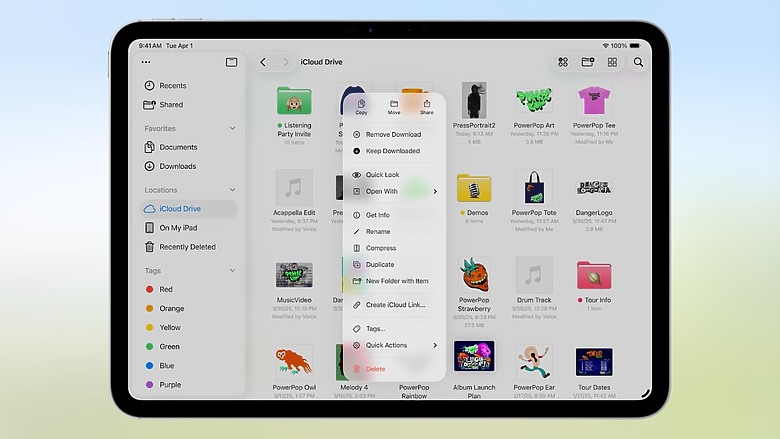Select the iCloud Drive location
780x439 pixels.
coord(189,209)
